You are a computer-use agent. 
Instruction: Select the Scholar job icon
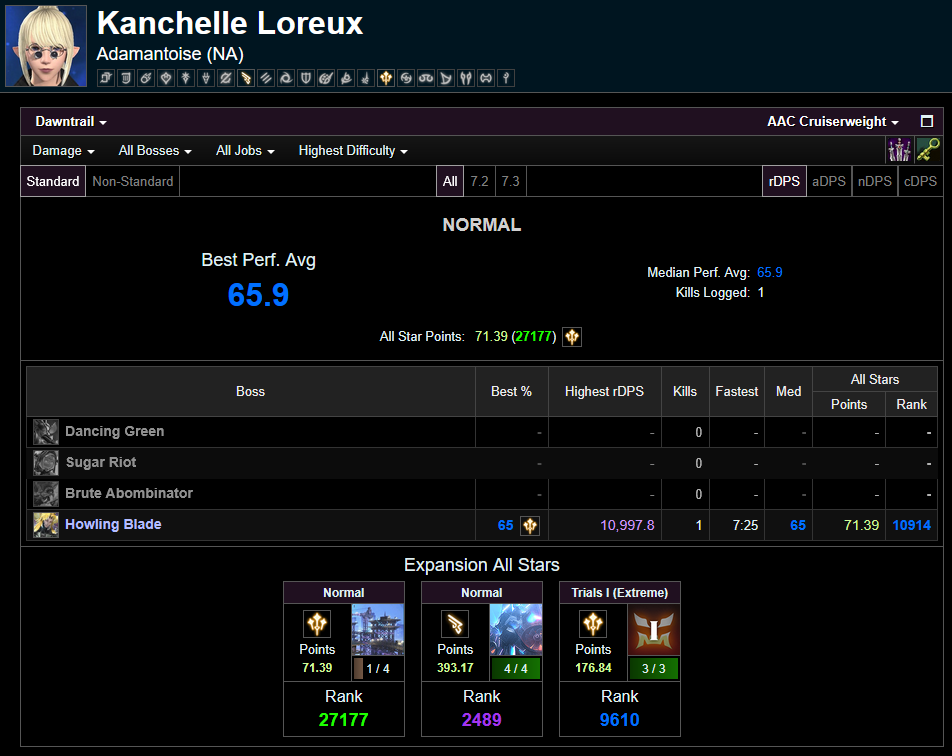(x=427, y=78)
